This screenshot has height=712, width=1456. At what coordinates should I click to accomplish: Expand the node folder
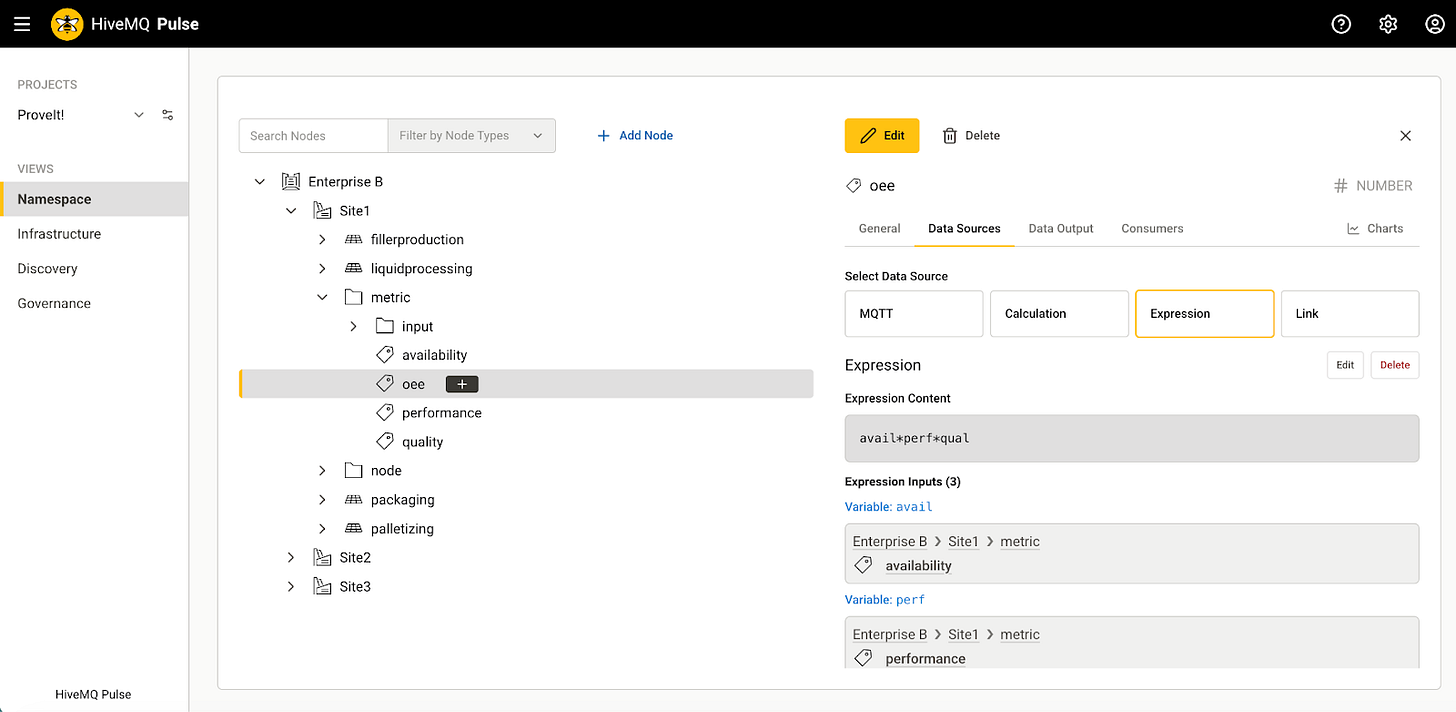pyautogui.click(x=322, y=471)
